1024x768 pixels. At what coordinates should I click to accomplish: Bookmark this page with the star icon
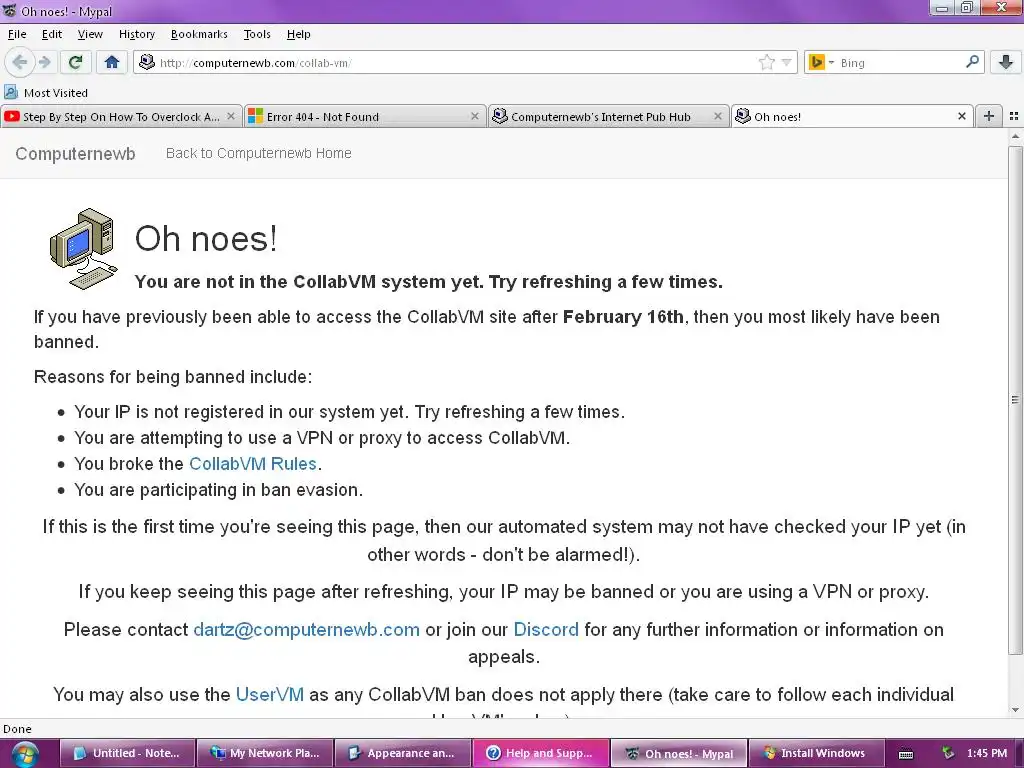click(x=767, y=62)
